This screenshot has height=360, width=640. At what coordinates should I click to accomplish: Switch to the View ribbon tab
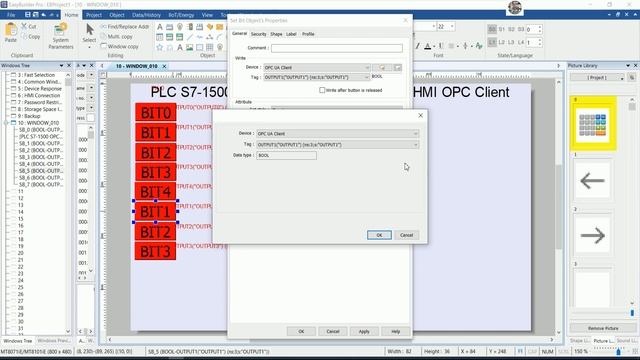(207, 15)
